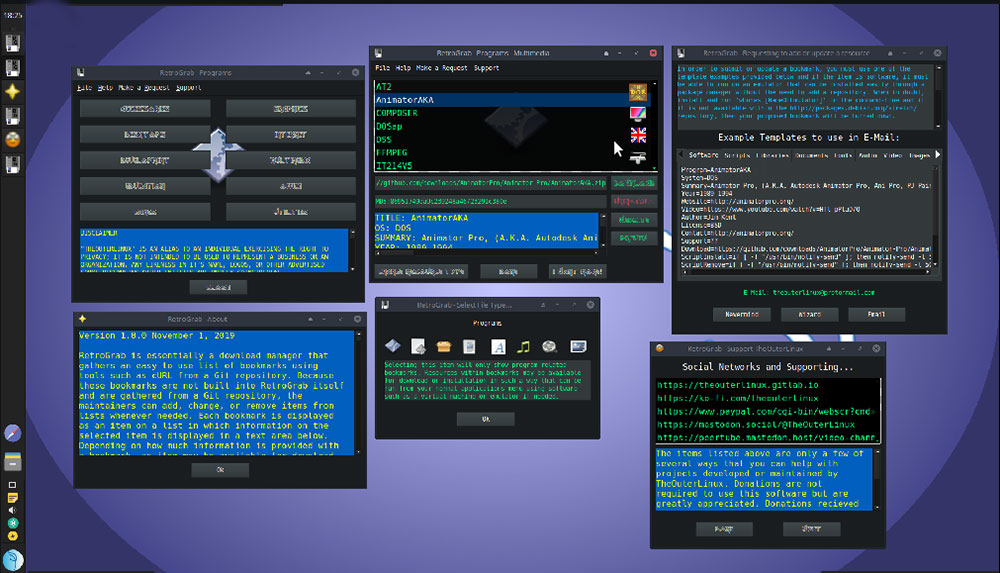The height and width of the screenshot is (573, 1000).
Task: Switch to the Images template tab
Action: tap(919, 155)
